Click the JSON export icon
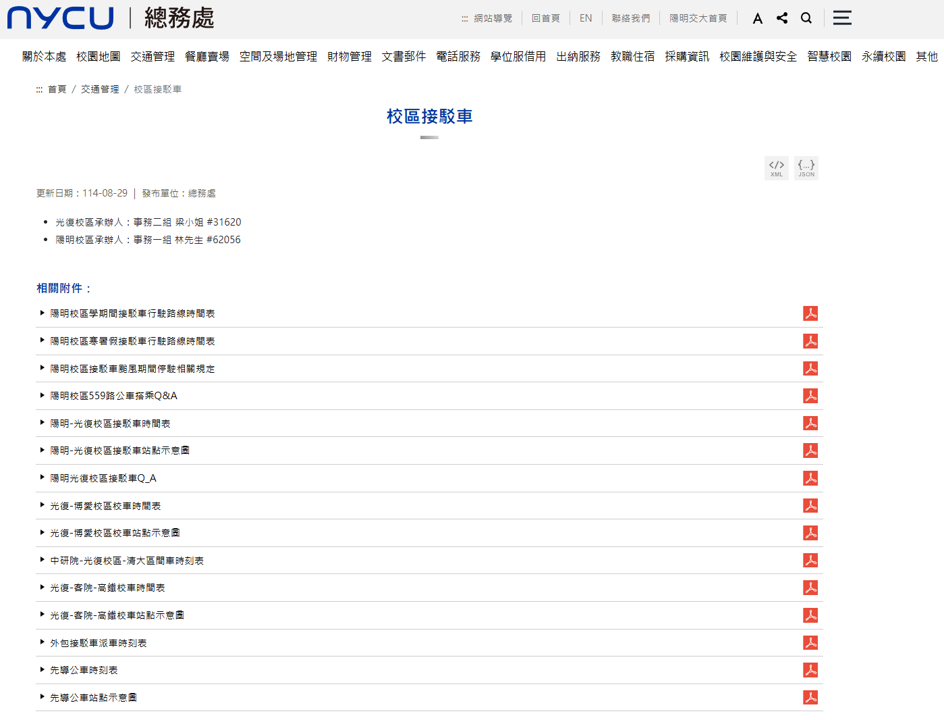Image resolution: width=944 pixels, height=720 pixels. tap(806, 168)
